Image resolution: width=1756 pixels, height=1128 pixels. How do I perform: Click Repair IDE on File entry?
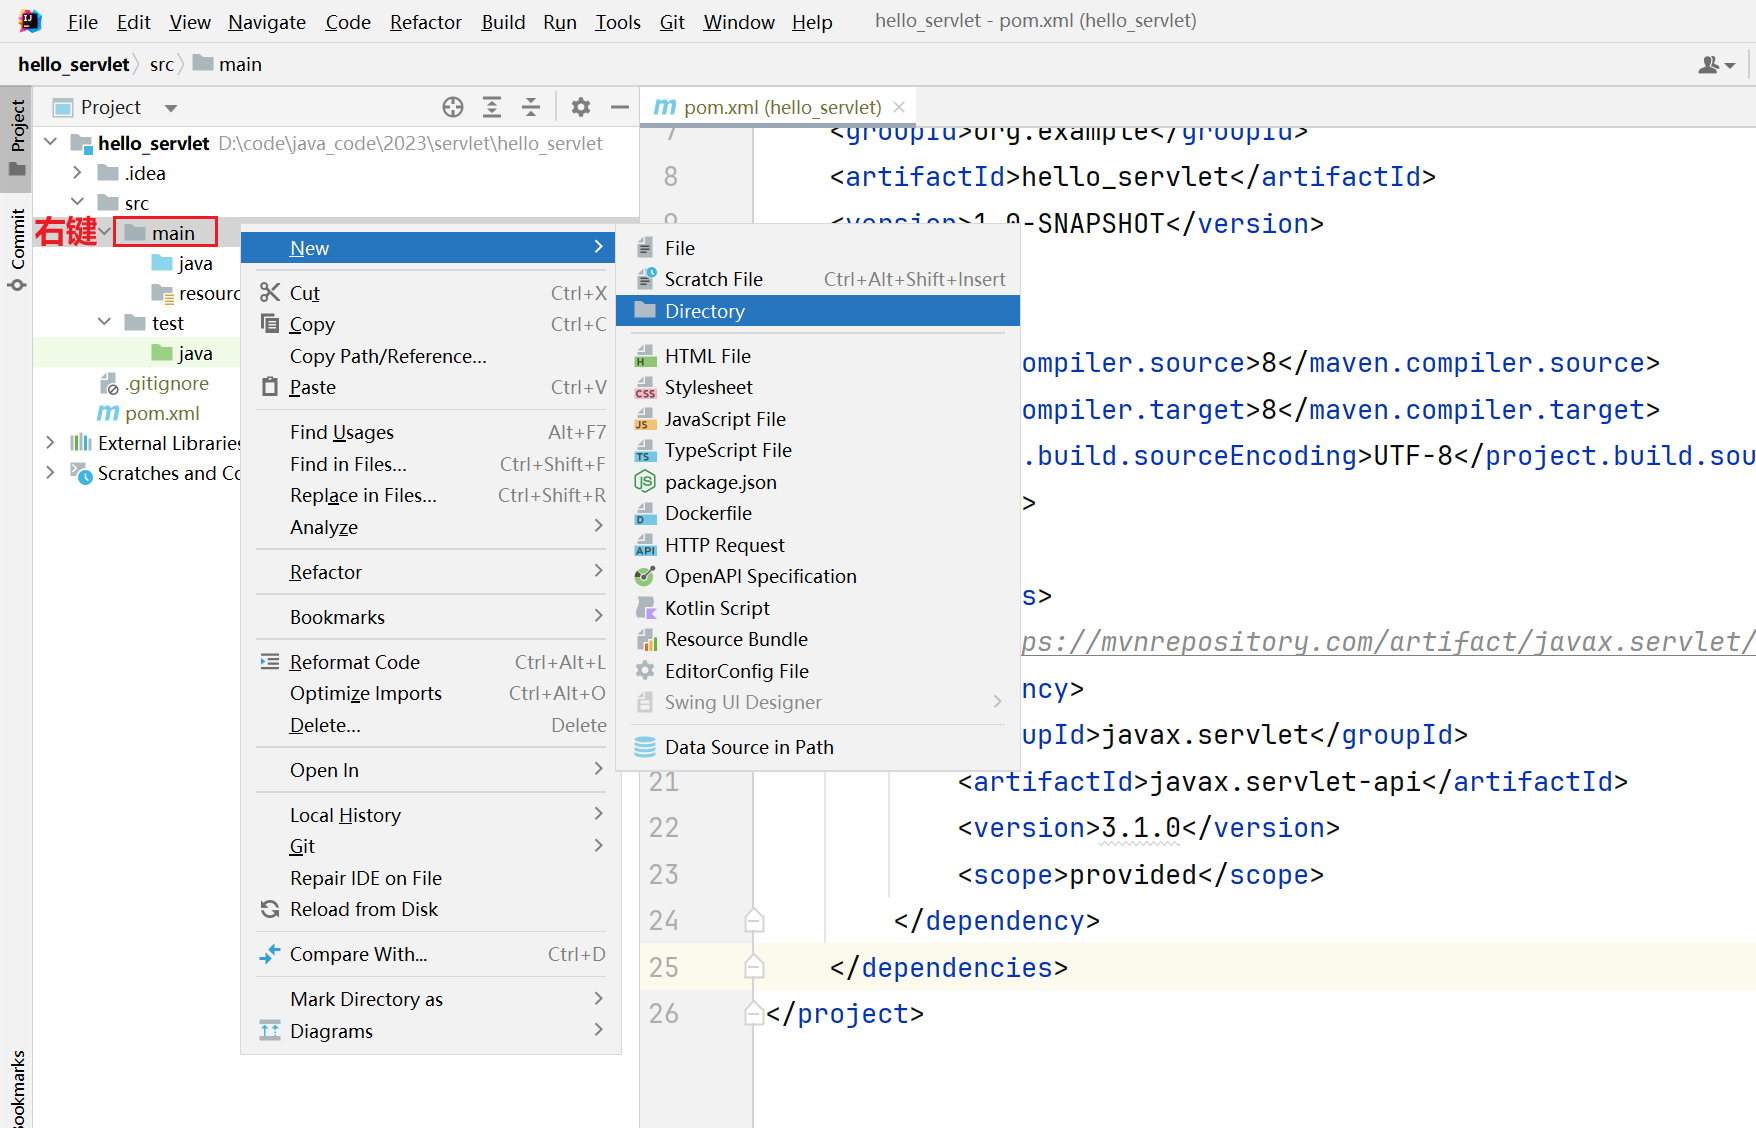pos(431,878)
